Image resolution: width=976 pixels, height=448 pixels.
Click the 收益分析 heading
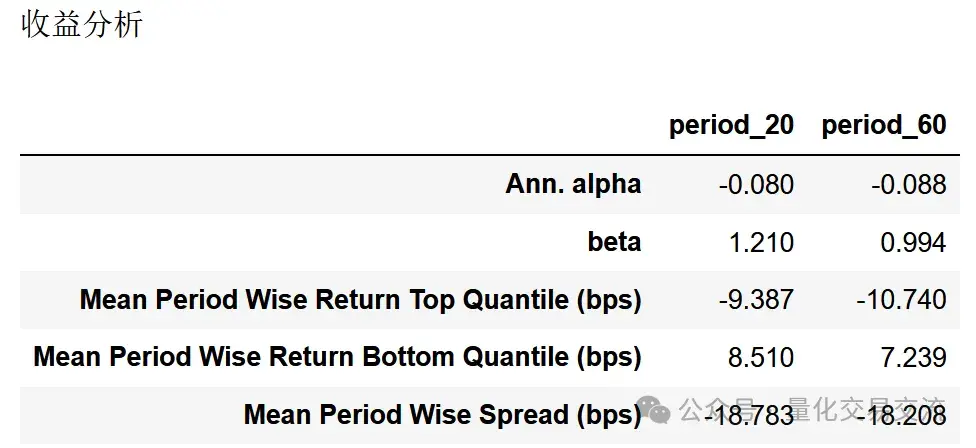[82, 25]
